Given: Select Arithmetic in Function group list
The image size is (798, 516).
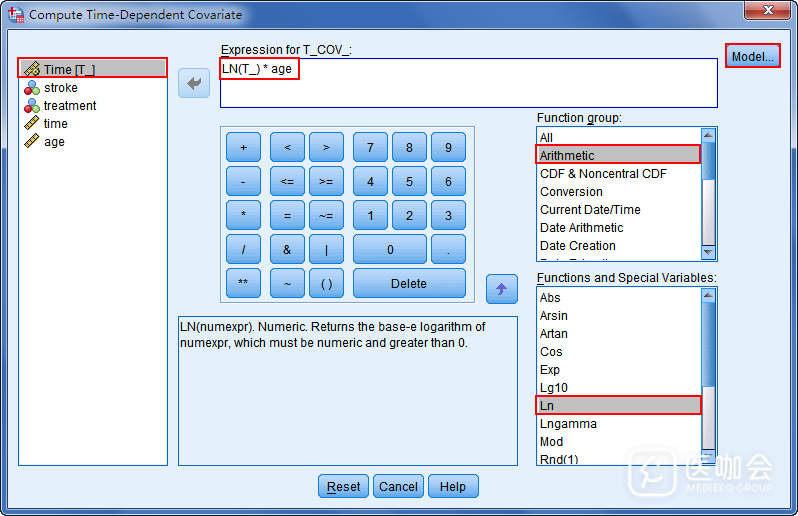Looking at the screenshot, I should (618, 155).
